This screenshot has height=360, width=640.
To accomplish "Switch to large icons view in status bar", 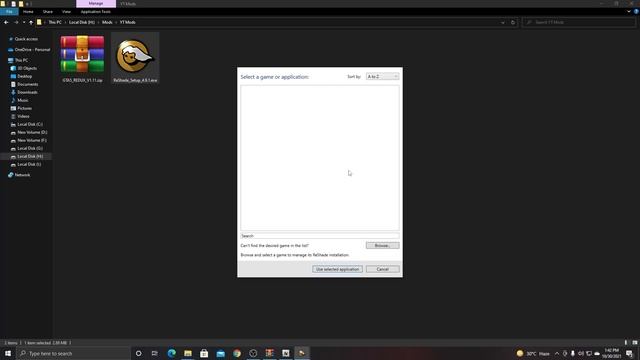I will [635, 342].
